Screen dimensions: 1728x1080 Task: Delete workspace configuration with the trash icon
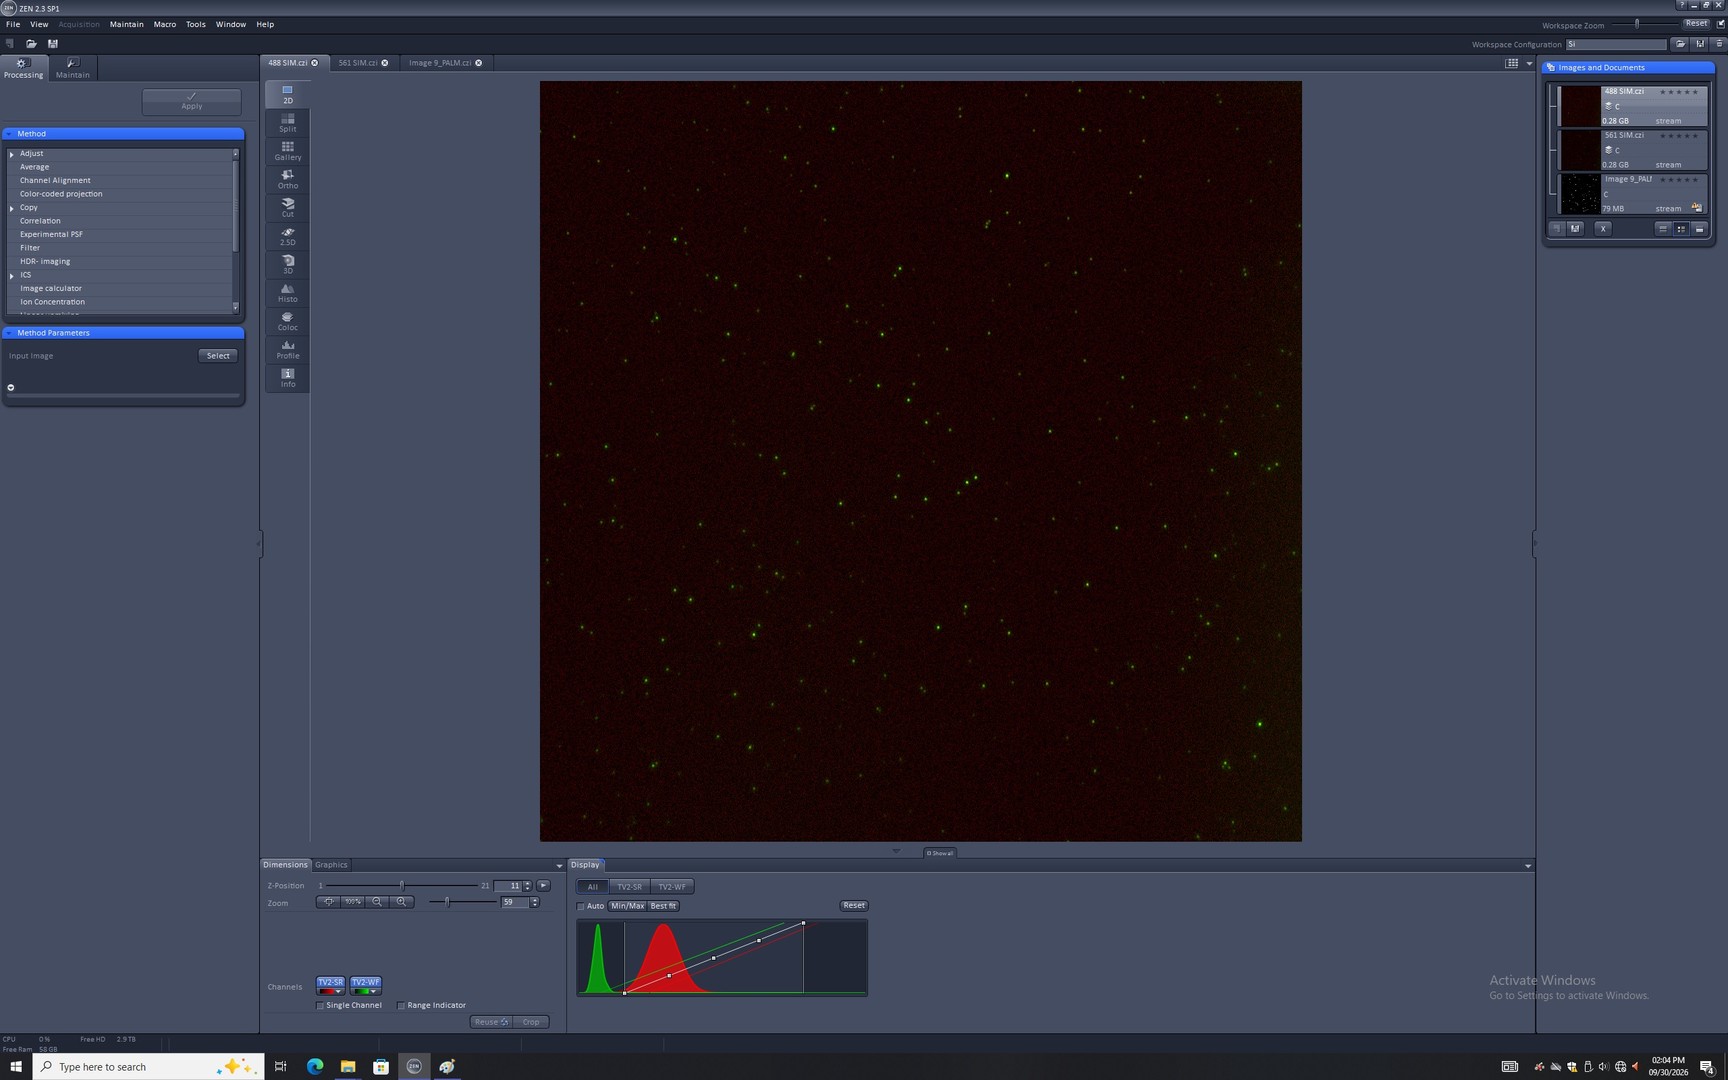[x=1720, y=44]
